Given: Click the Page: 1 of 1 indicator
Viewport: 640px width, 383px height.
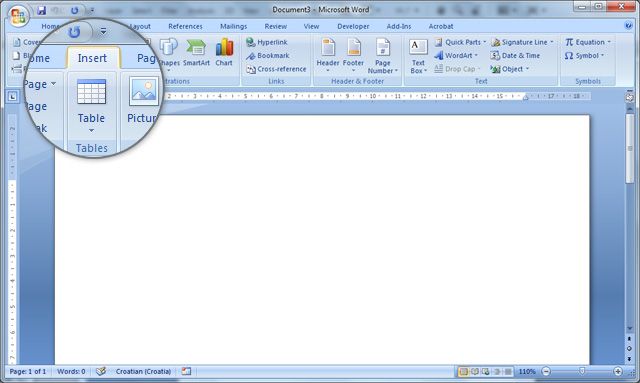Looking at the screenshot, I should pos(28,372).
